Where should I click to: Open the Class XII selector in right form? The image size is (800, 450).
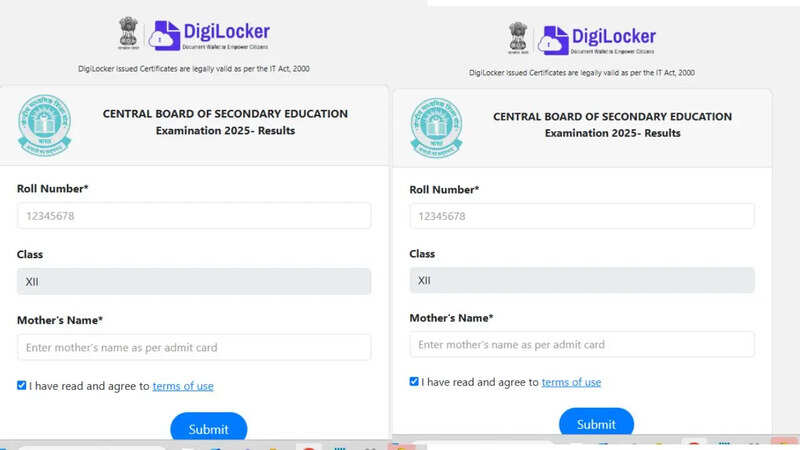pos(582,280)
